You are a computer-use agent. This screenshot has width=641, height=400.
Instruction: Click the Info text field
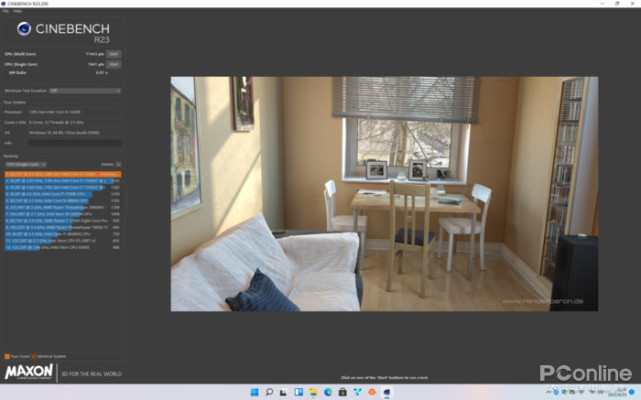pyautogui.click(x=75, y=143)
